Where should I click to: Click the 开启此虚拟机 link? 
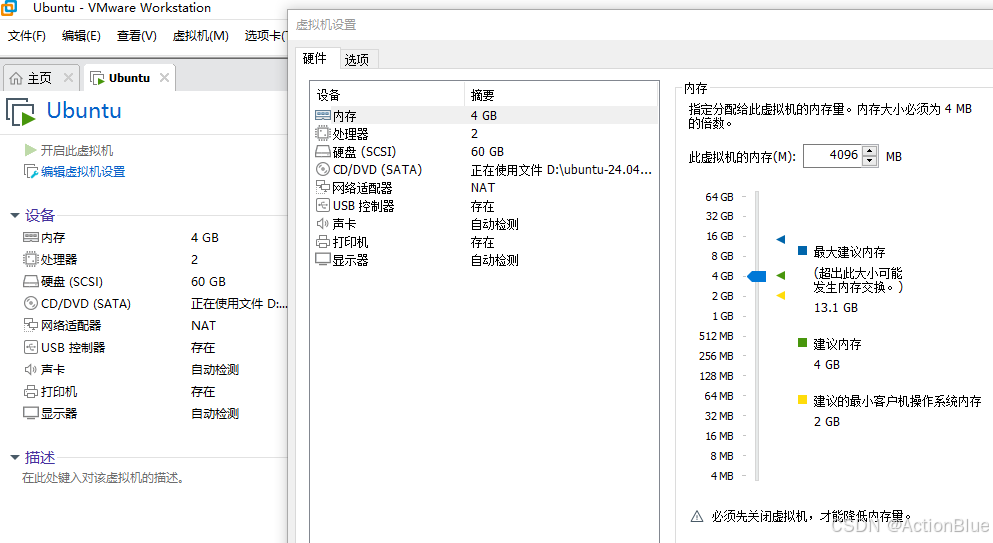tap(77, 150)
